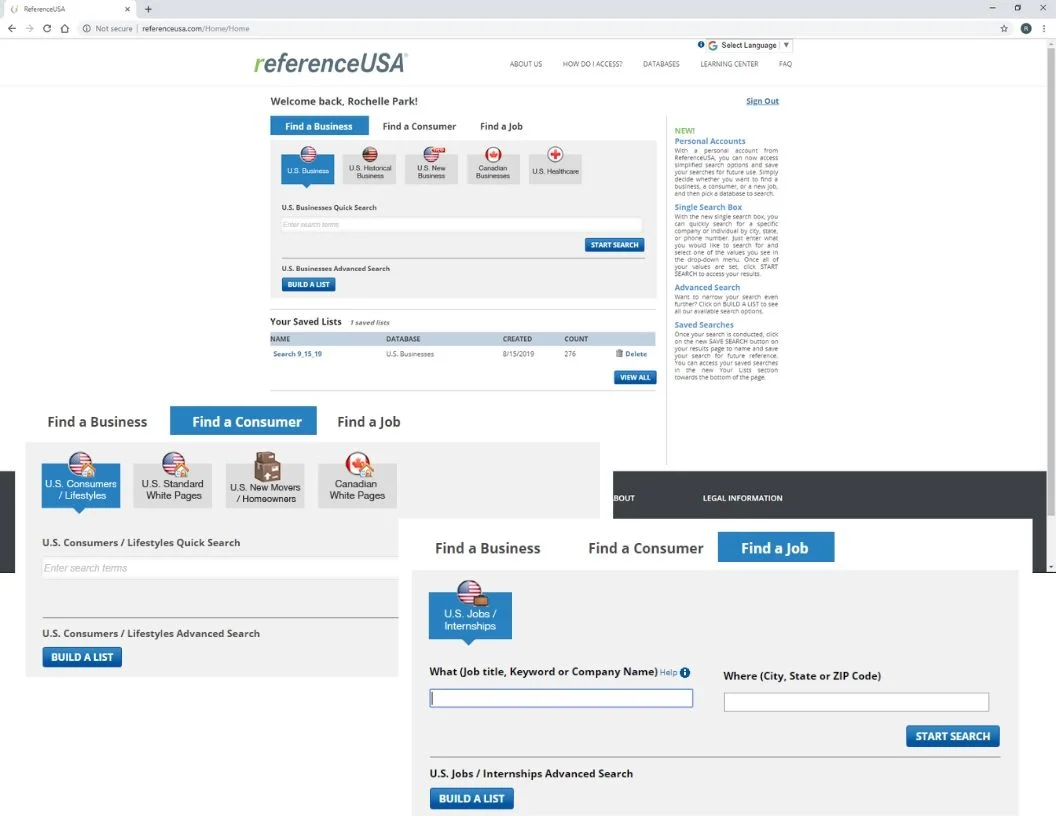Select U.S. Standard White Pages database

click(173, 481)
